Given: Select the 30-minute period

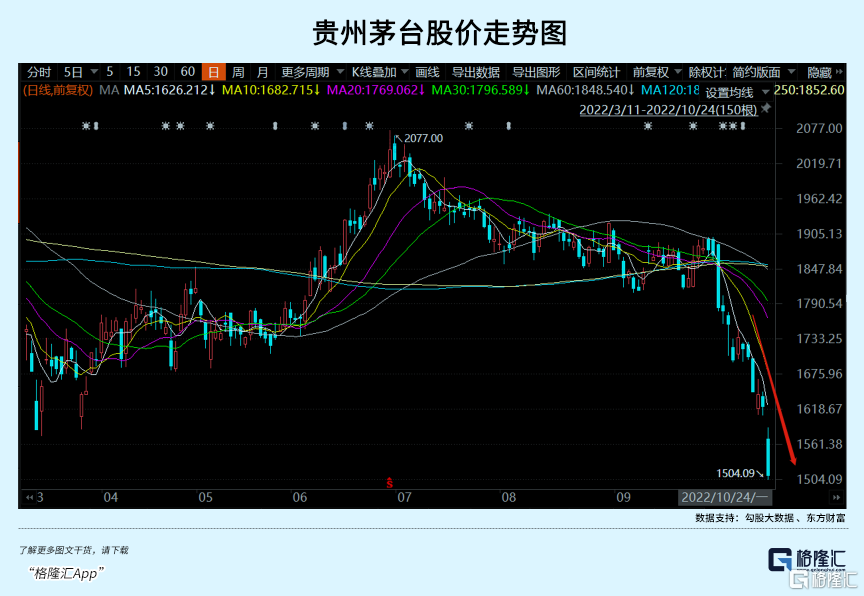Looking at the screenshot, I should [x=160, y=72].
